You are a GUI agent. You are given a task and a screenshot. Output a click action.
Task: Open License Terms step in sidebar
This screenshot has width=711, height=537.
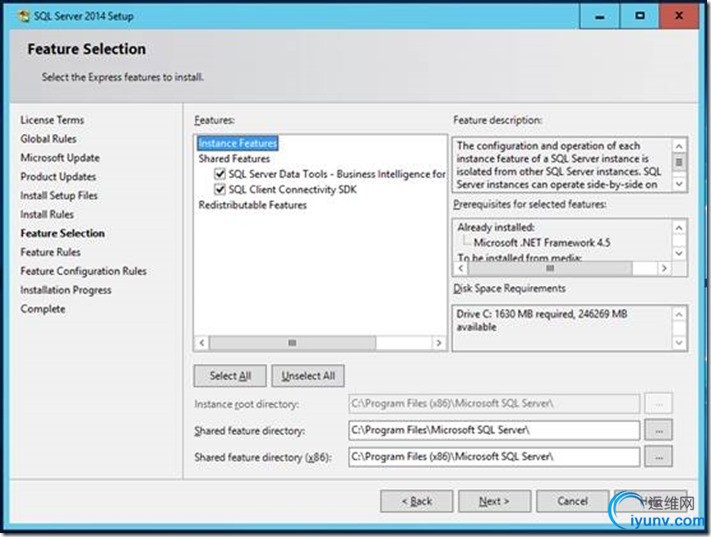(52, 120)
